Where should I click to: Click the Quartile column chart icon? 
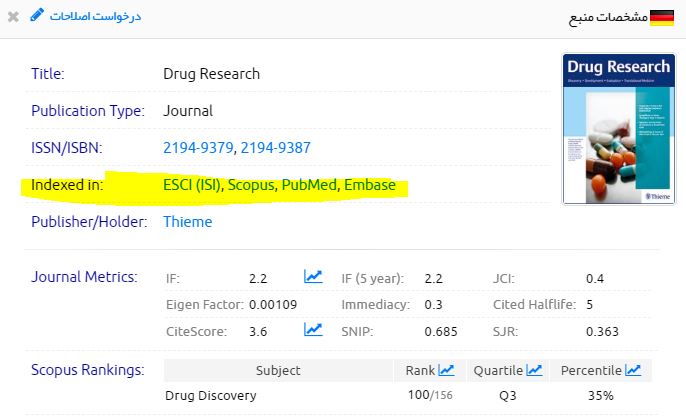click(535, 370)
